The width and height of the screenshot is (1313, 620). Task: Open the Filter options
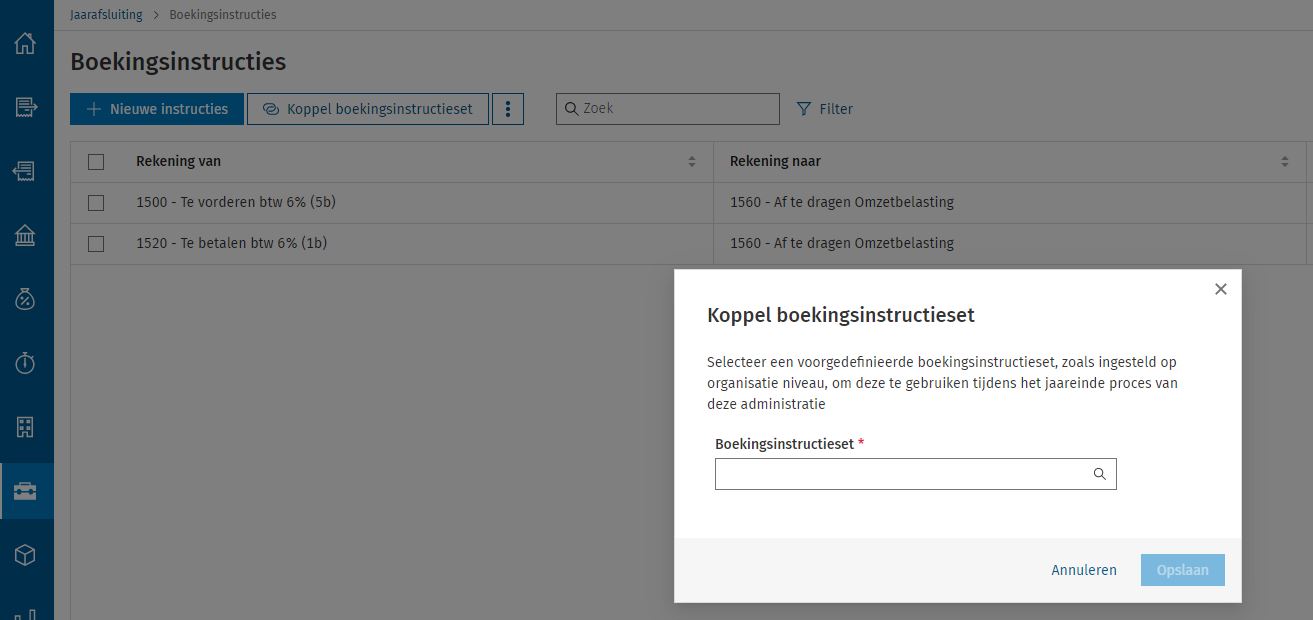[x=824, y=108]
